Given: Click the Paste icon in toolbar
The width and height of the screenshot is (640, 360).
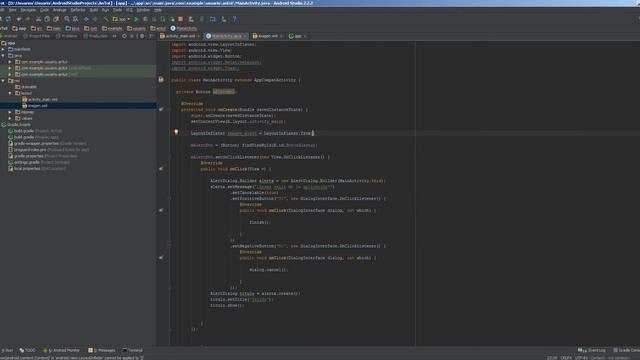Looking at the screenshot, I should point(56,19).
